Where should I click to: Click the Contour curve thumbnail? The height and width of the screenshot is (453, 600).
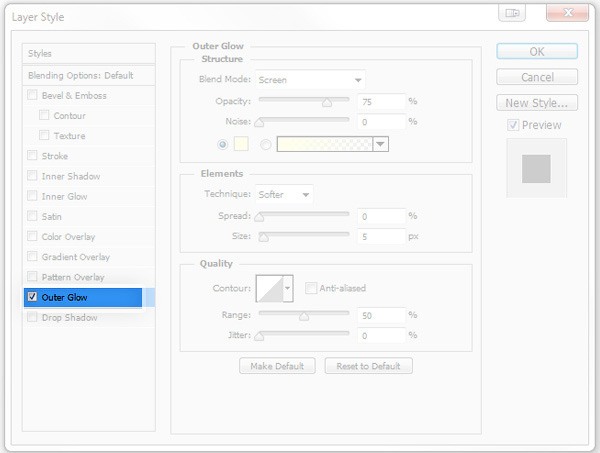pos(269,288)
